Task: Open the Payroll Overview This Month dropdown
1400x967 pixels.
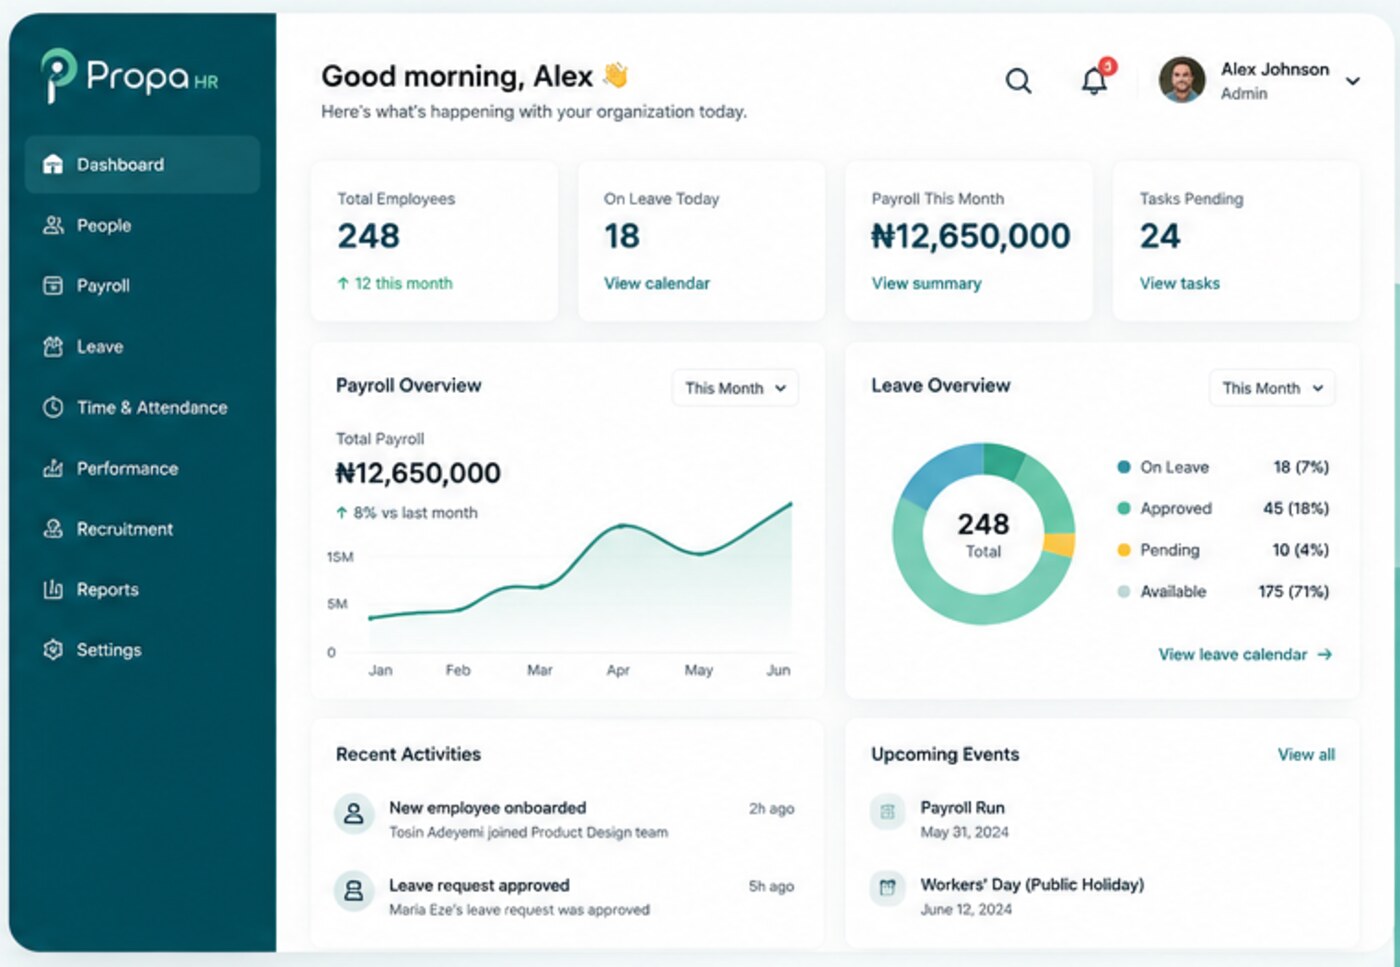Action: (735, 388)
